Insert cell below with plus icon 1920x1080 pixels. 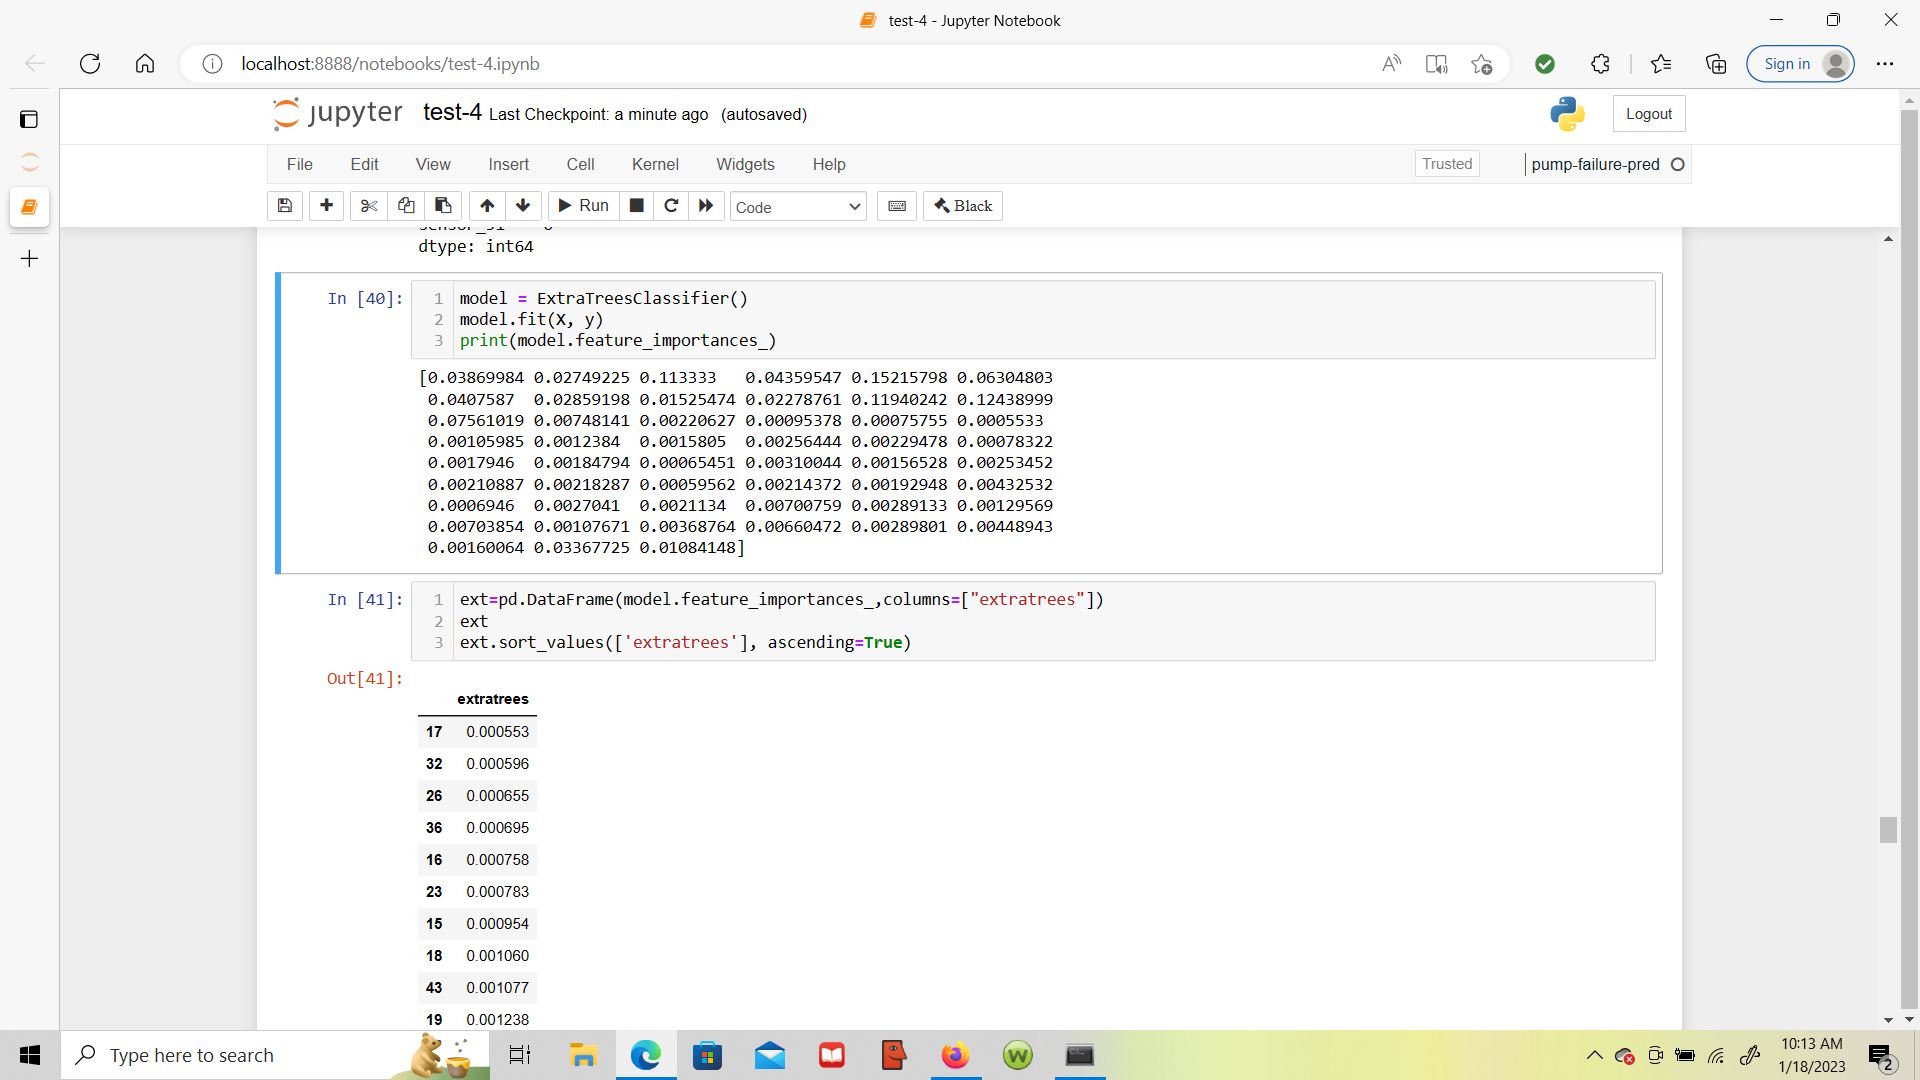[326, 206]
